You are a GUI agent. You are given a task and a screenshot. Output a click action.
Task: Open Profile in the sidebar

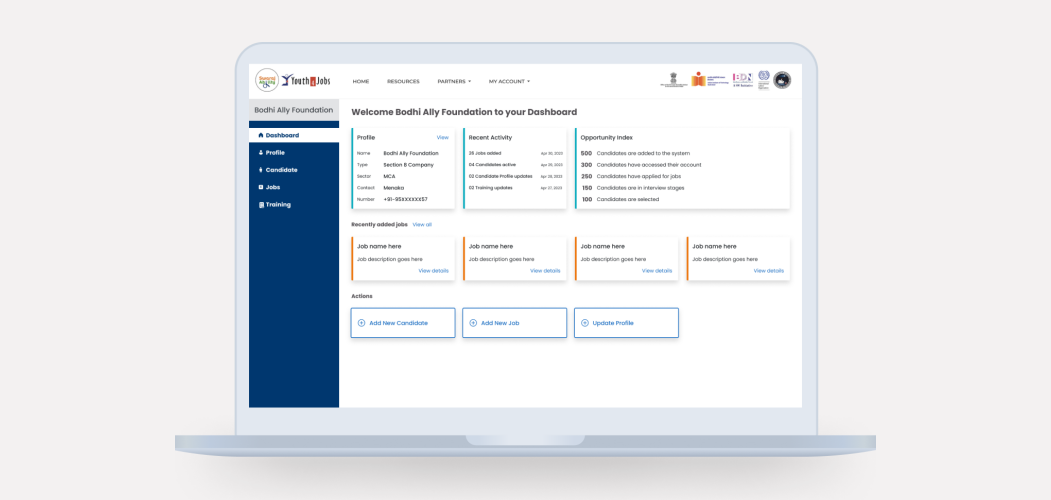294,153
